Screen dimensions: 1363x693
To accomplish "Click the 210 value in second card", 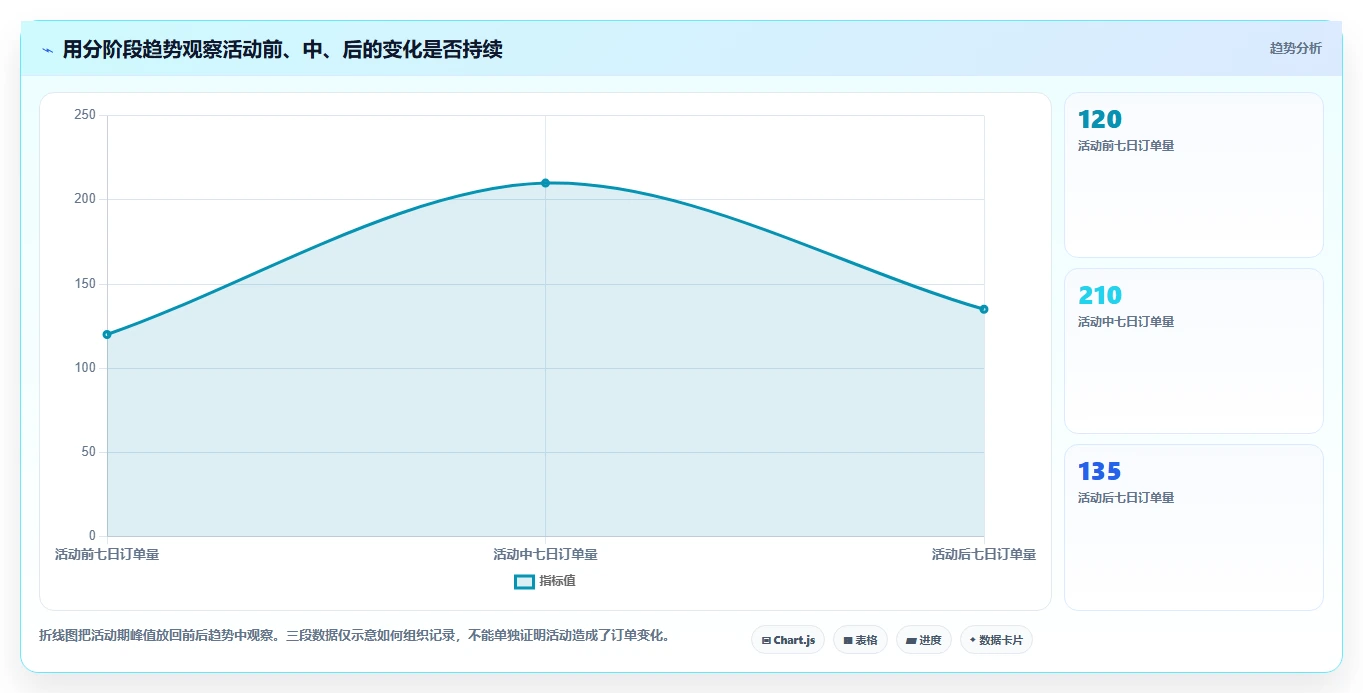I will [x=1099, y=296].
